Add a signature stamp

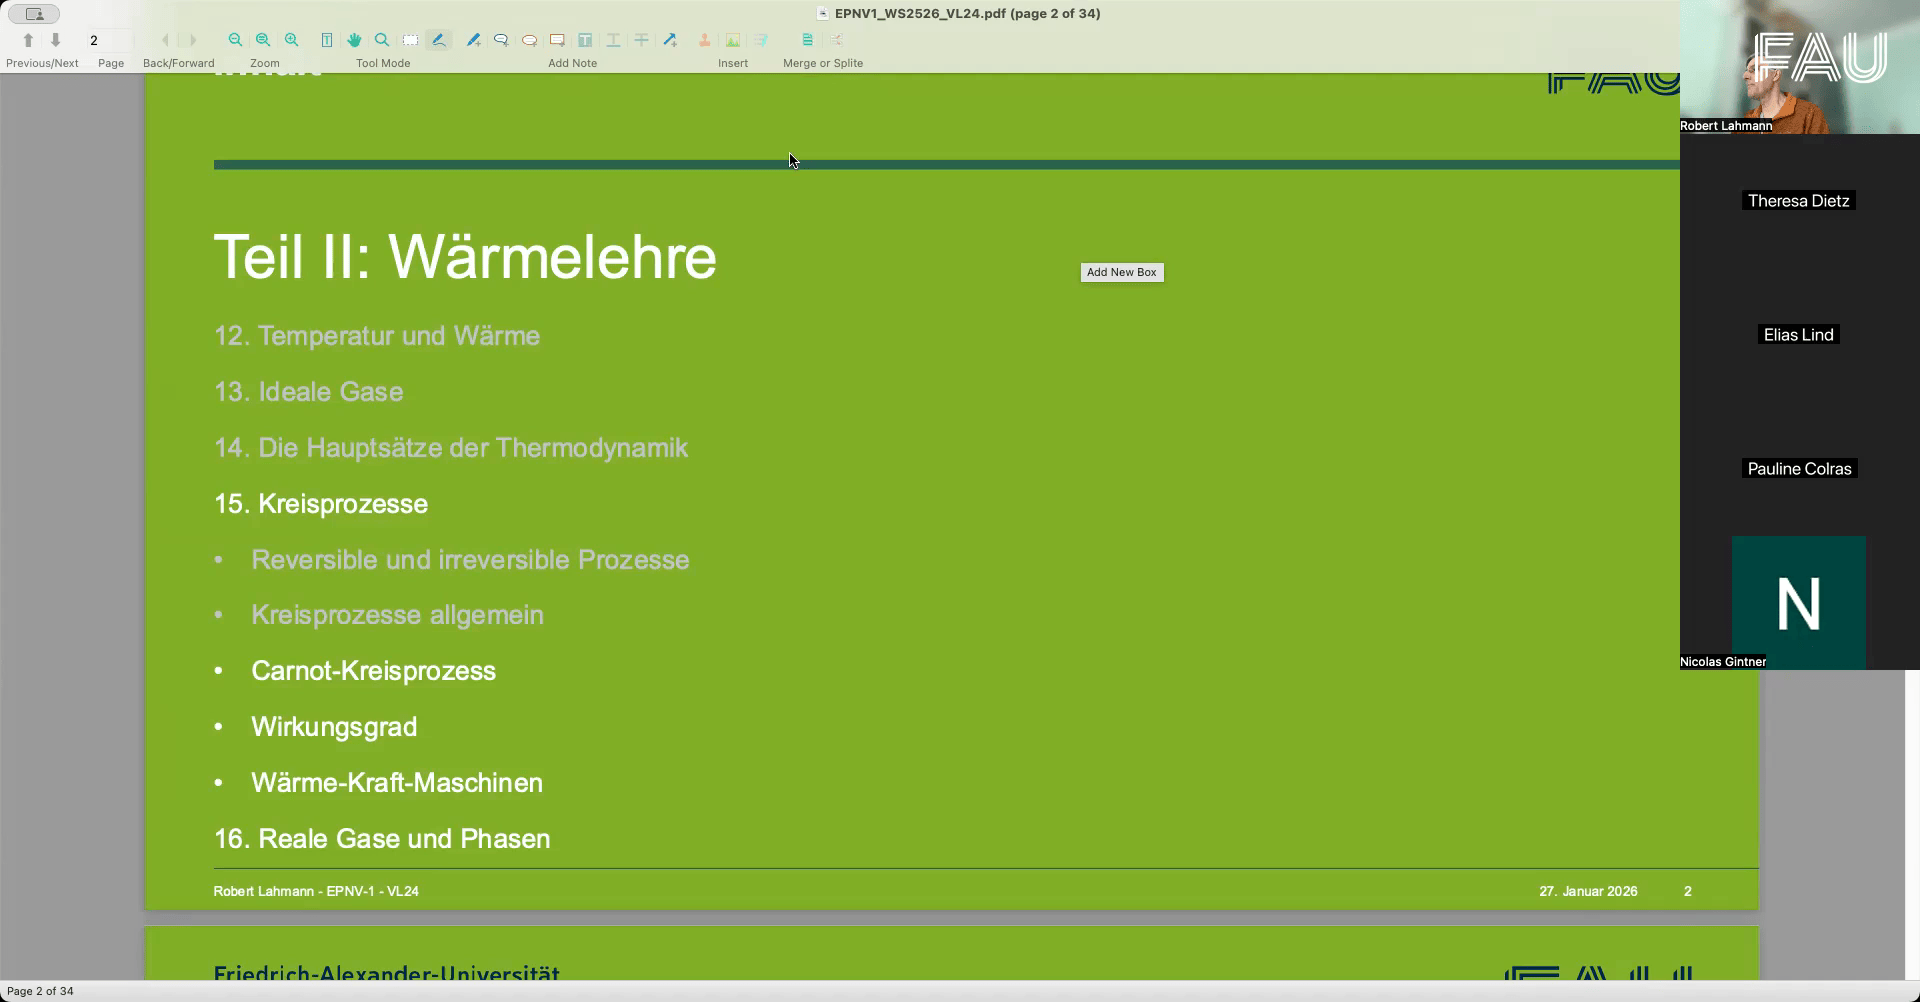tap(704, 40)
